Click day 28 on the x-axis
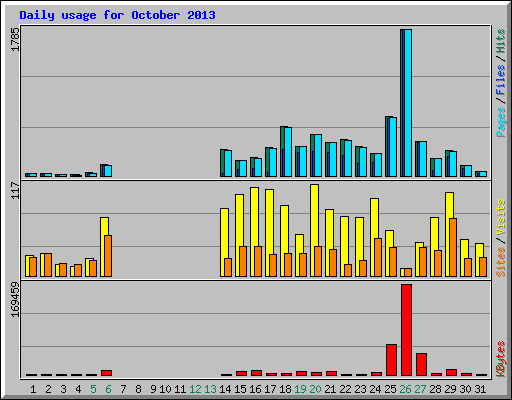 435,389
